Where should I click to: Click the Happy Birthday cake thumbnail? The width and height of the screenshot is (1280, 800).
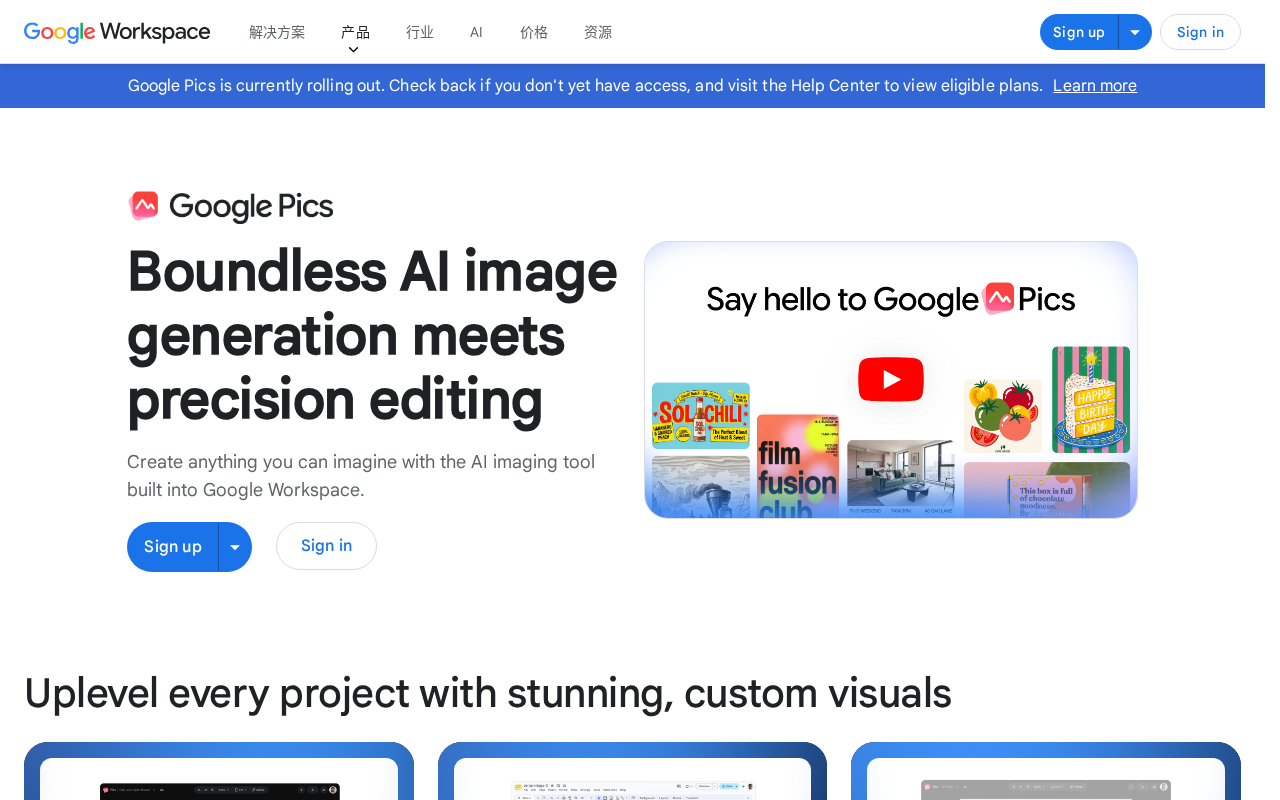tap(1091, 400)
